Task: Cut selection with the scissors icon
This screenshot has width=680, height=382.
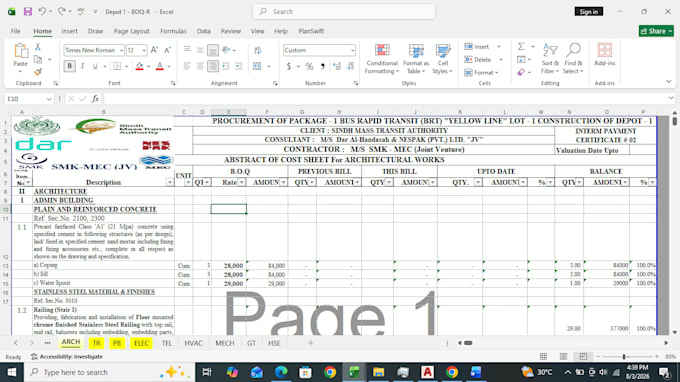Action: coord(38,47)
